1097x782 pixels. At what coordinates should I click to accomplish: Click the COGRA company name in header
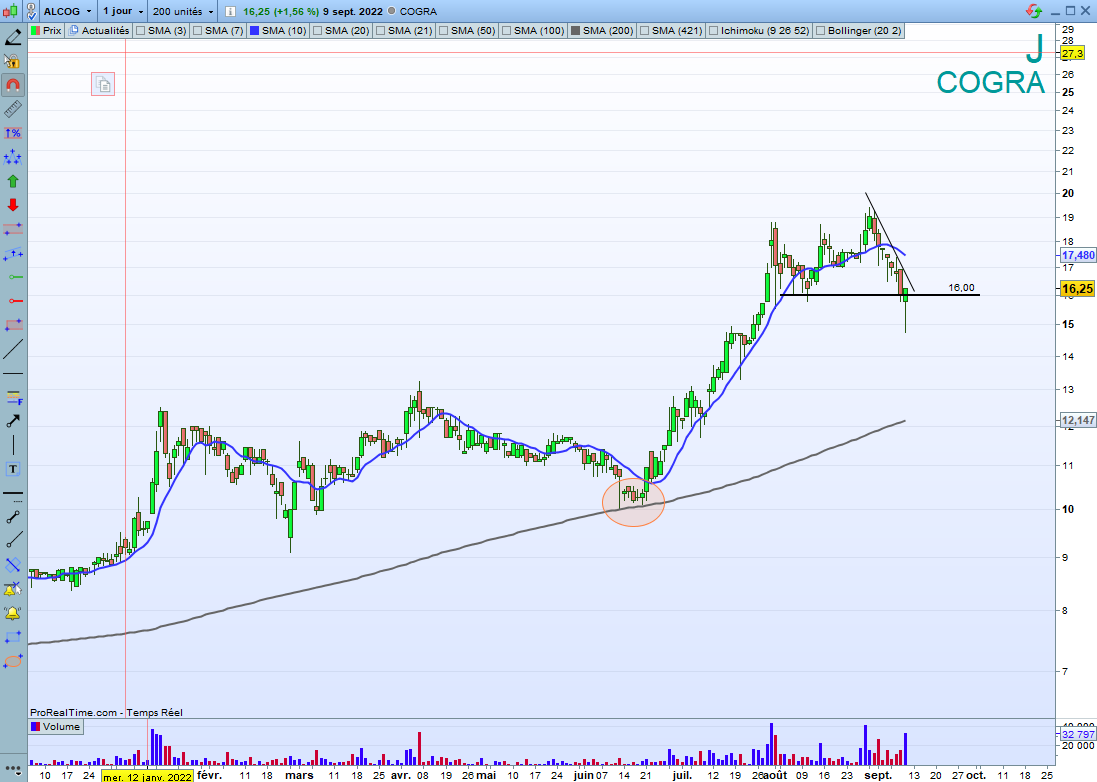418,11
